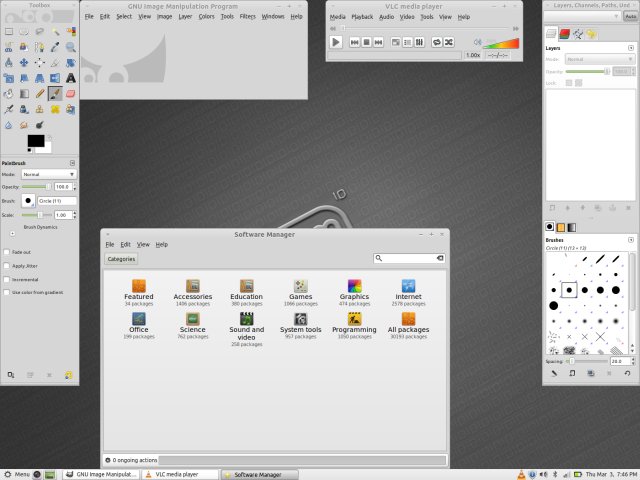Open the image selector dropdown beside Auto
The height and width of the screenshot is (480, 640).
click(x=582, y=16)
